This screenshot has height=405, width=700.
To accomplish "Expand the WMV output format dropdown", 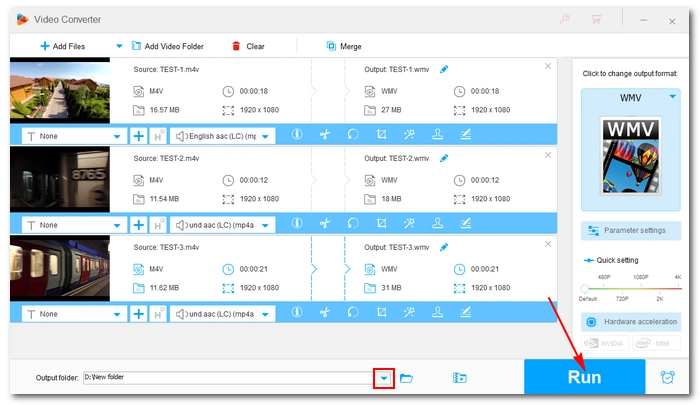I will 672,96.
